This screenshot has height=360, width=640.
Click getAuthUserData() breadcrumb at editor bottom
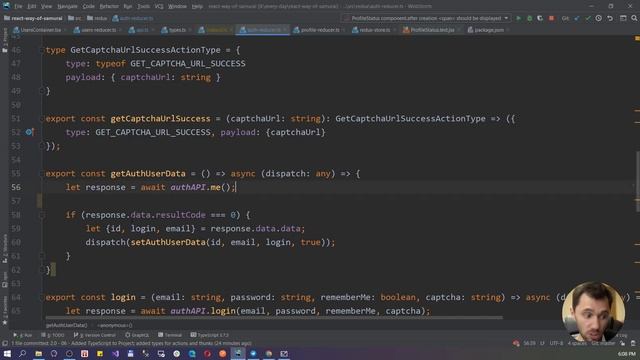(67, 325)
